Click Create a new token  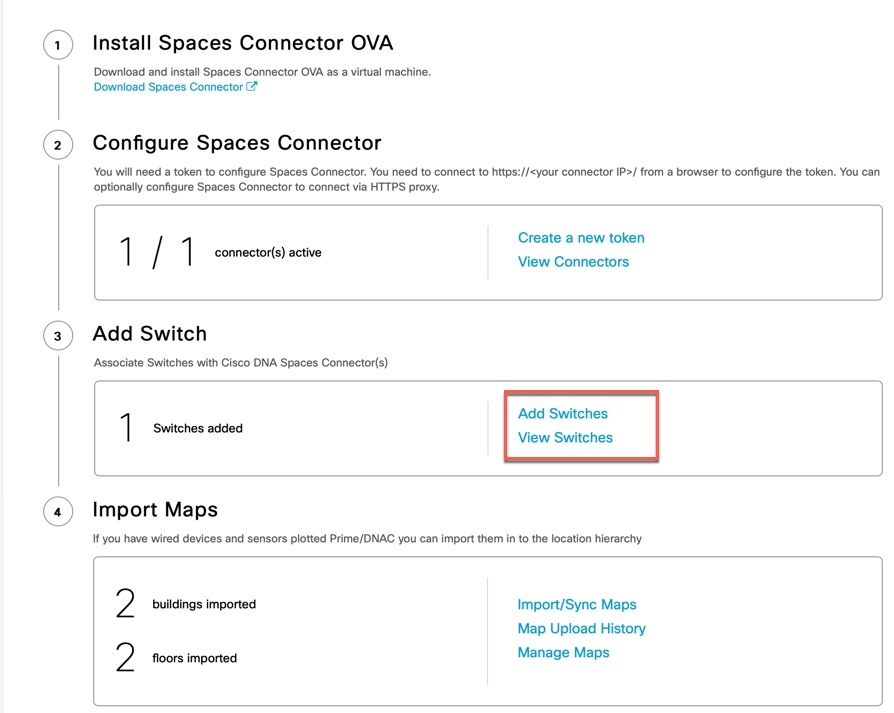tap(581, 238)
